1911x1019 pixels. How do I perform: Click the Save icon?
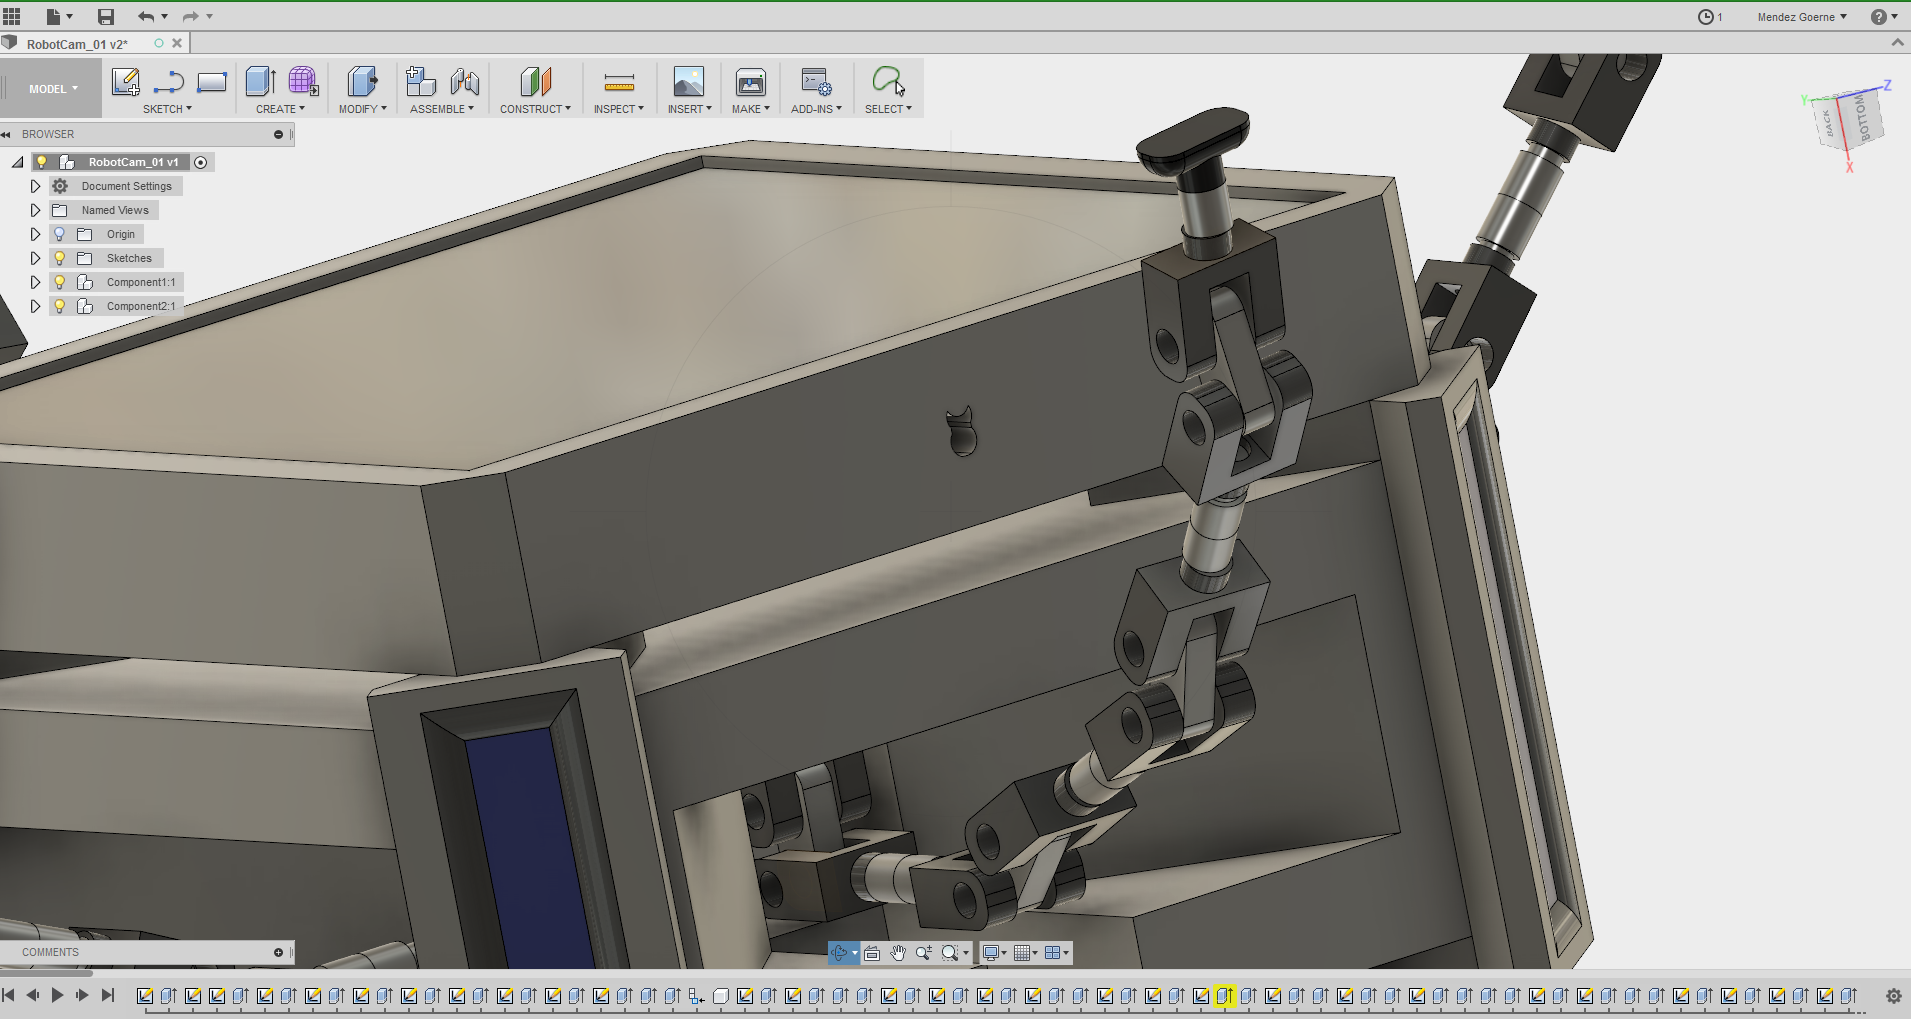(x=106, y=16)
